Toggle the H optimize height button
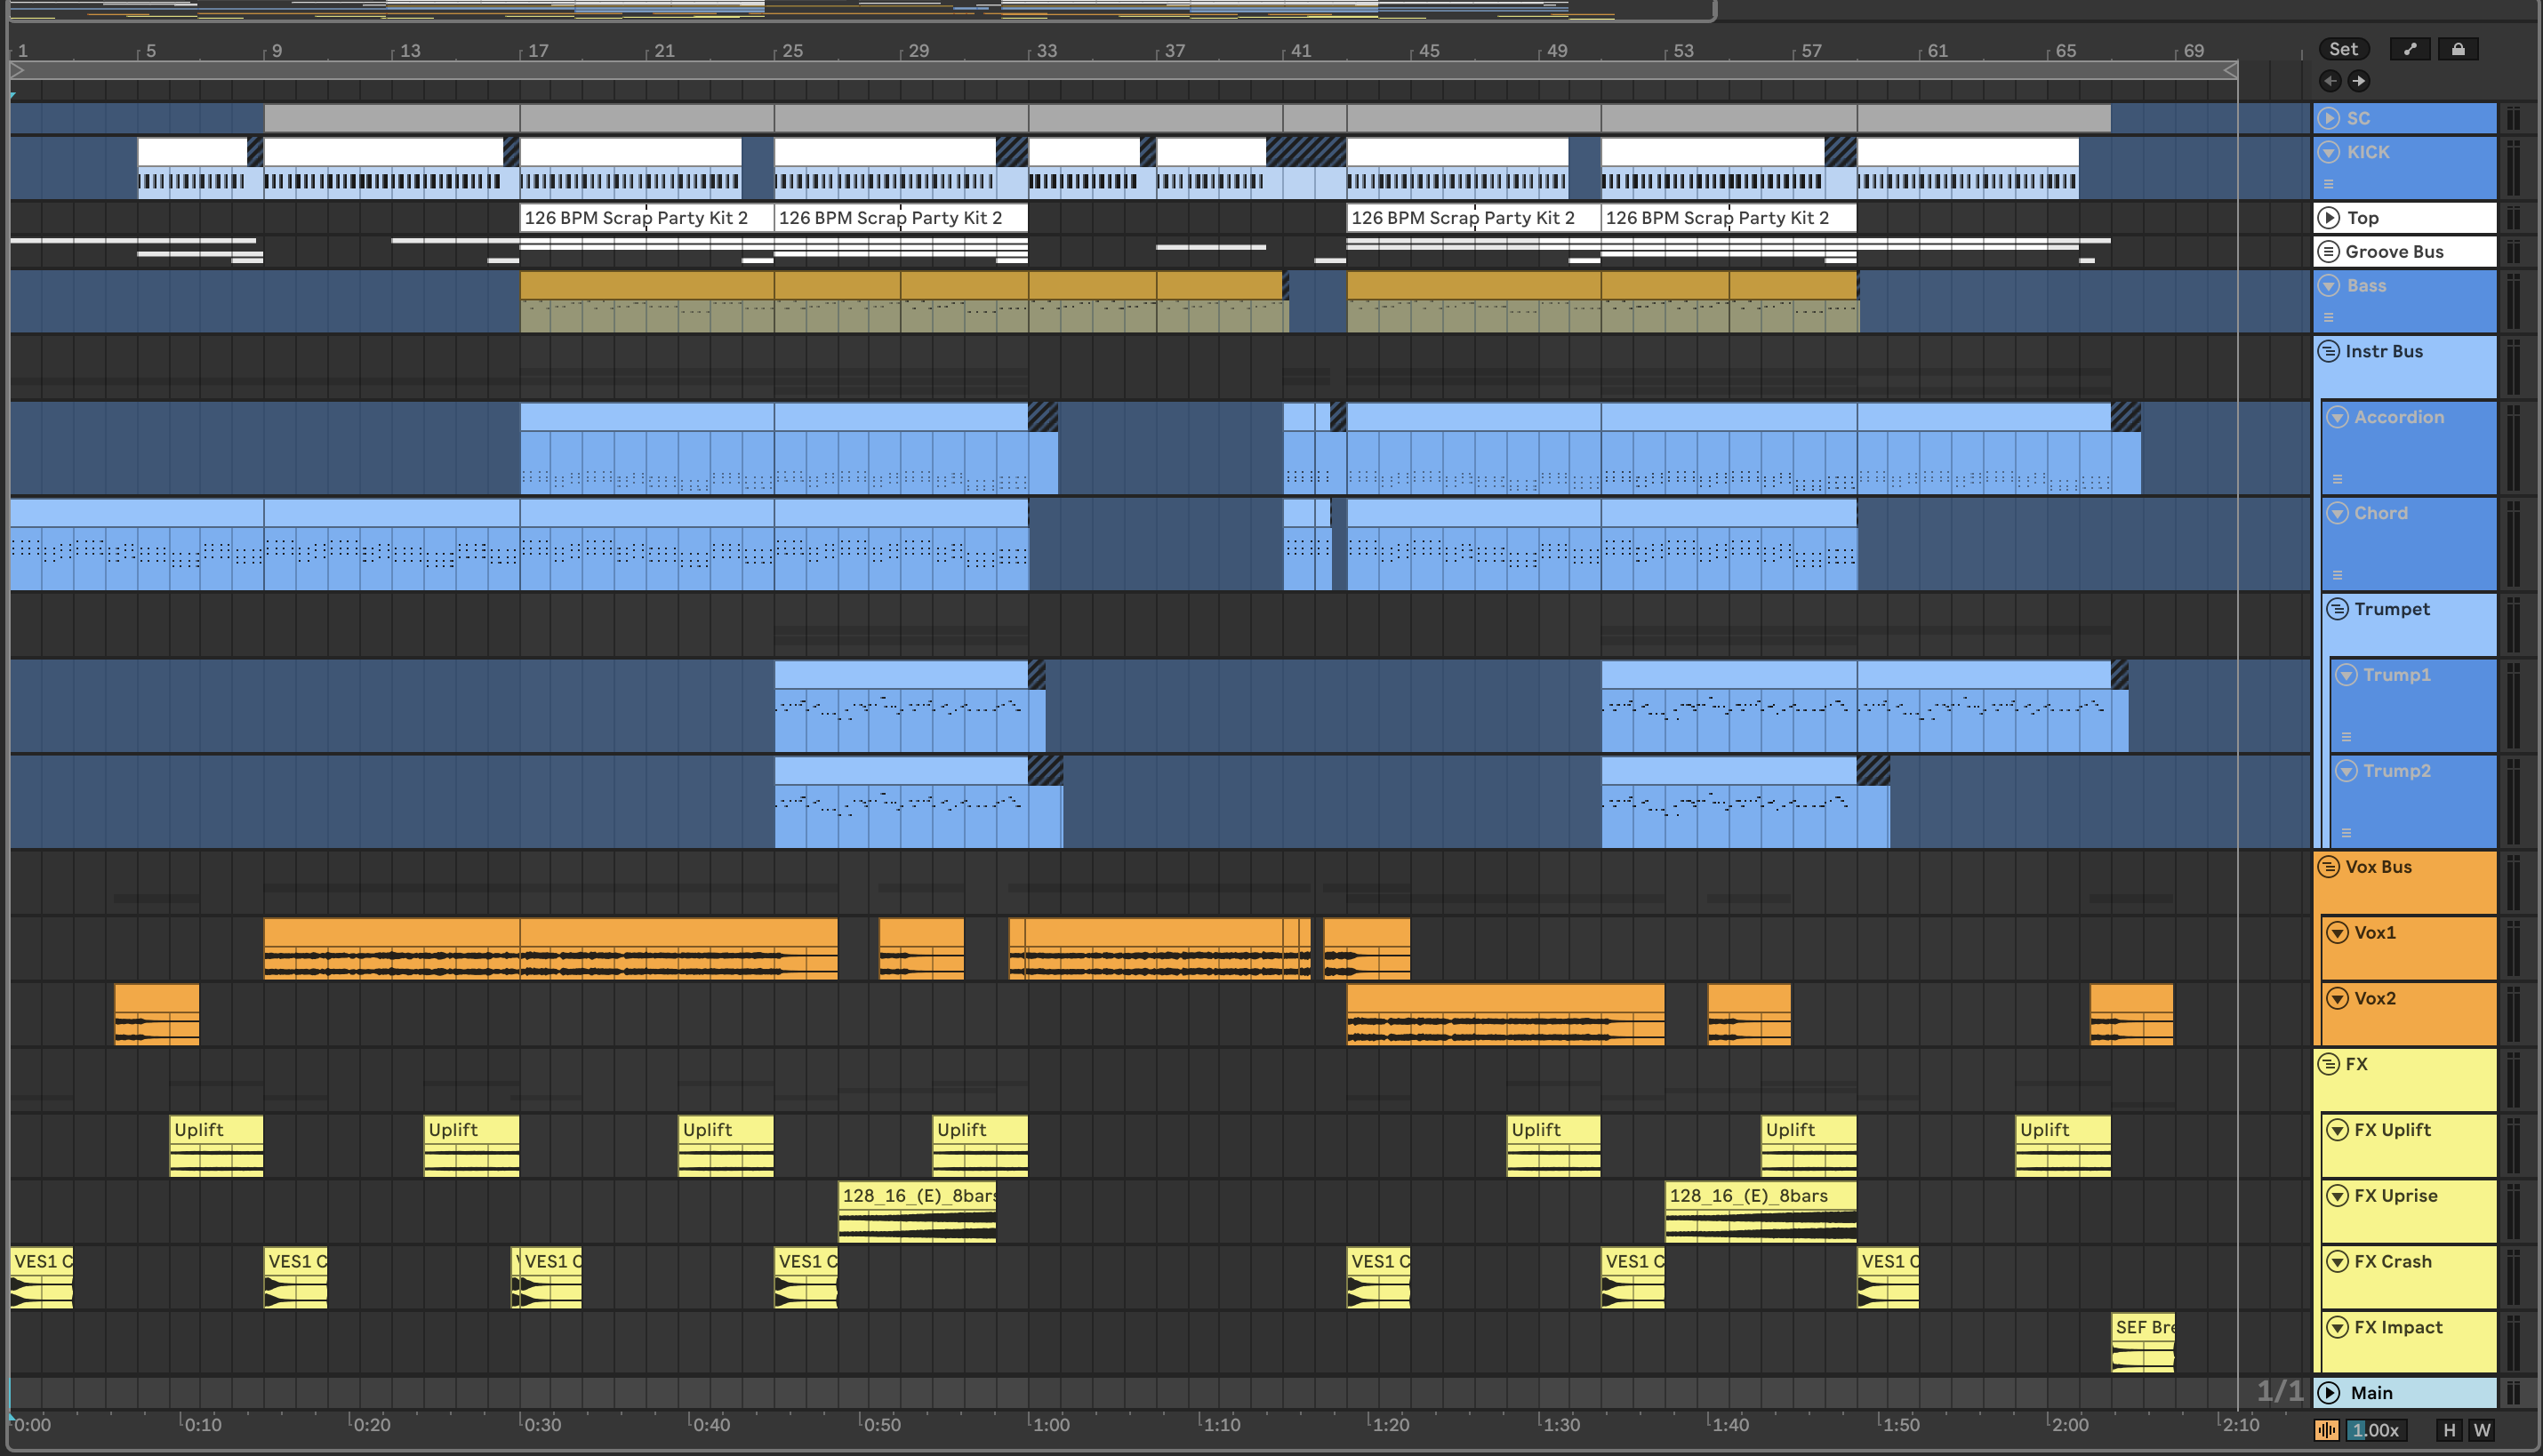 tap(2449, 1430)
